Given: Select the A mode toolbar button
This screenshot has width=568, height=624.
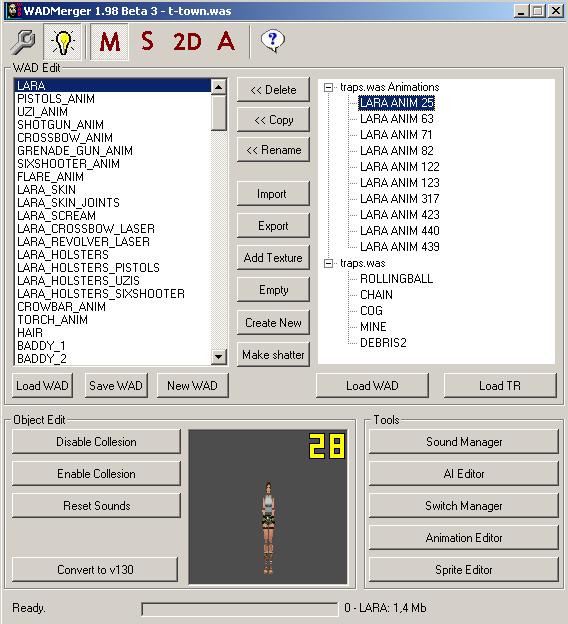Looking at the screenshot, I should pos(226,41).
